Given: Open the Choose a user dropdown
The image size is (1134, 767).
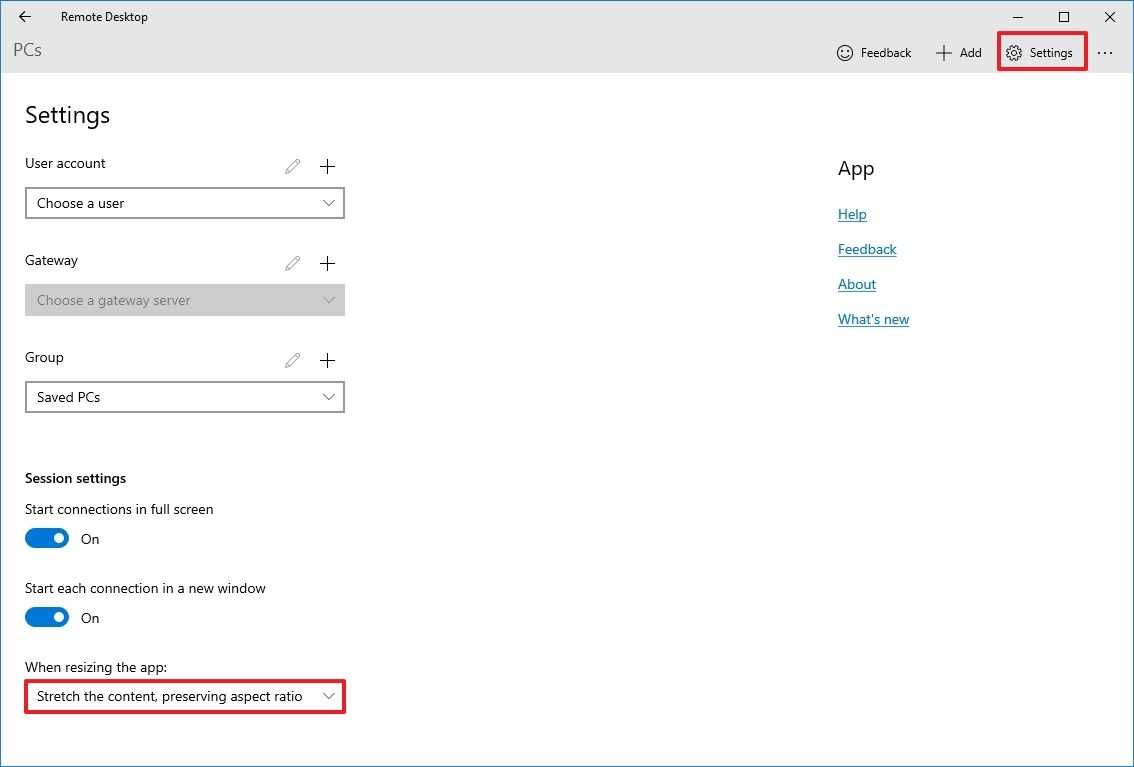Looking at the screenshot, I should (x=184, y=203).
